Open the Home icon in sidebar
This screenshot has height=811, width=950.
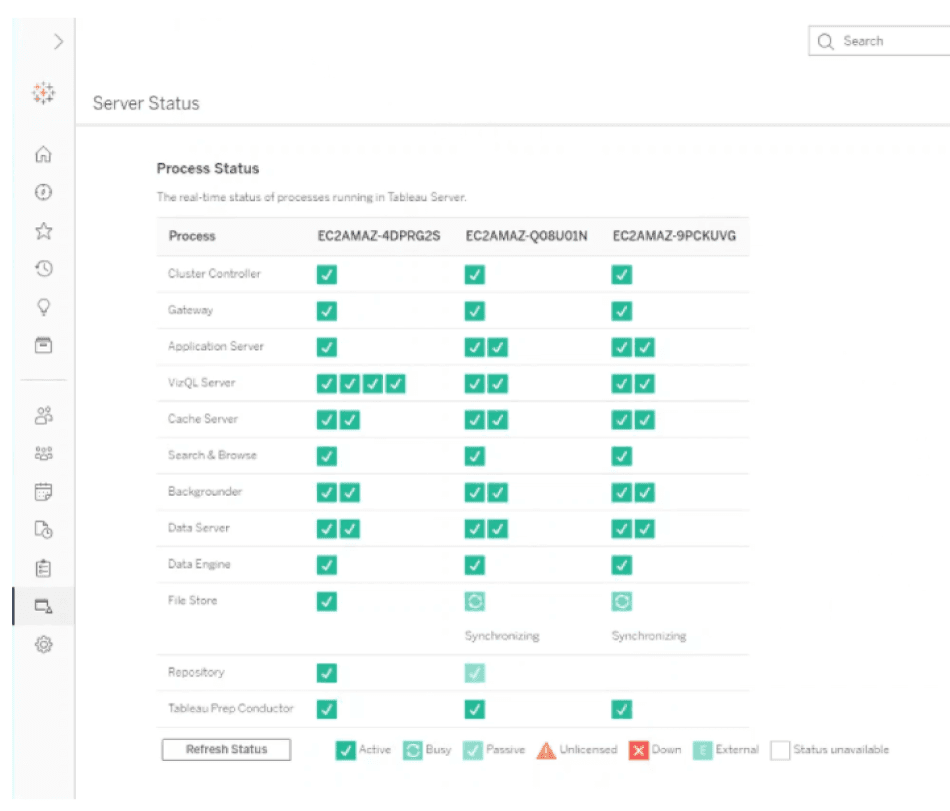pos(43,154)
